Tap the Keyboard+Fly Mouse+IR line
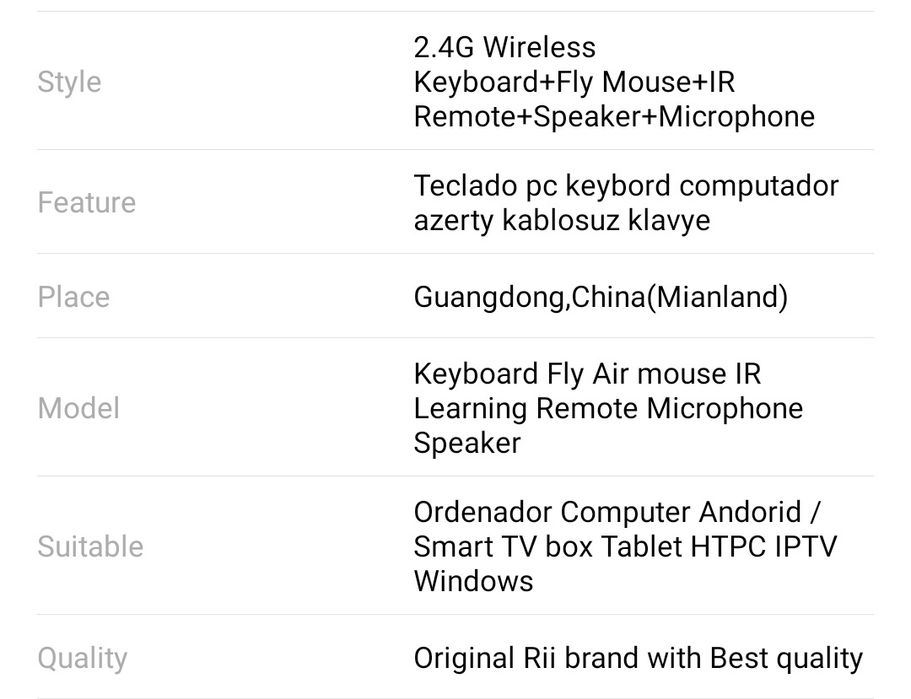 click(574, 82)
